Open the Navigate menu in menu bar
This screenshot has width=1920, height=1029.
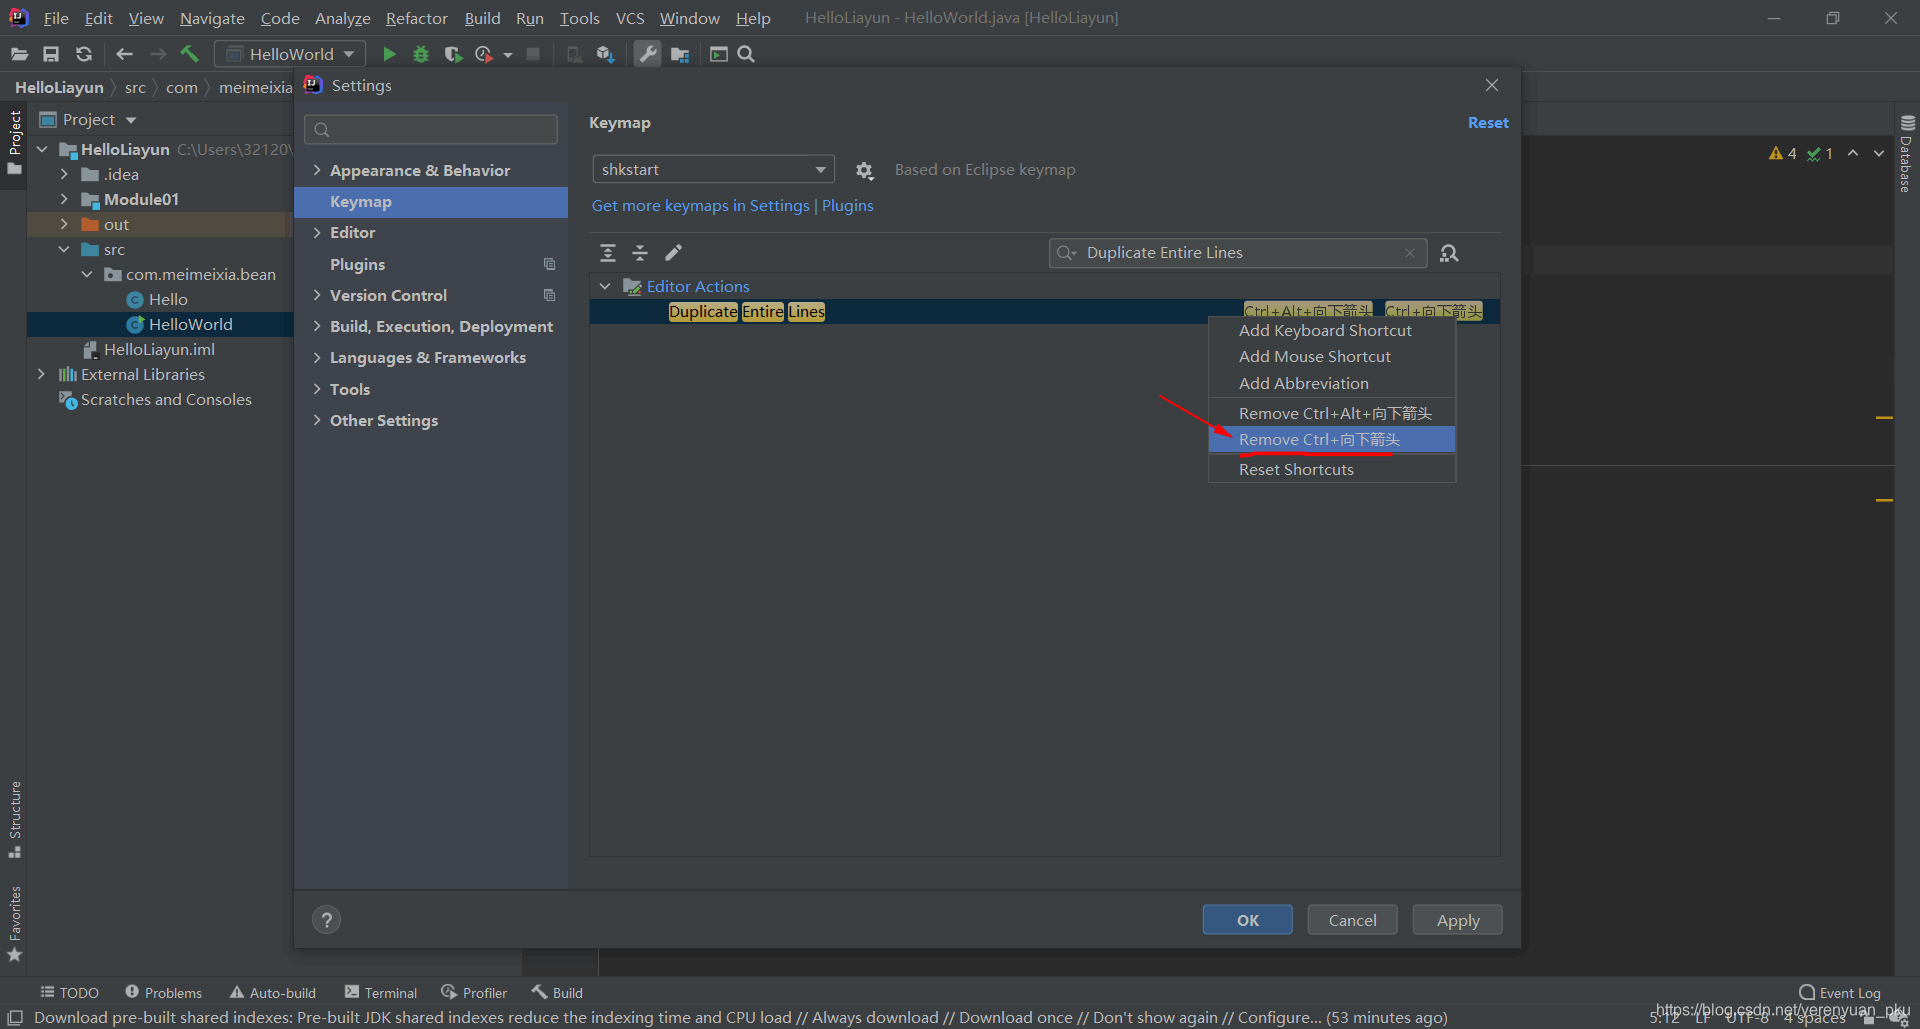[x=212, y=18]
